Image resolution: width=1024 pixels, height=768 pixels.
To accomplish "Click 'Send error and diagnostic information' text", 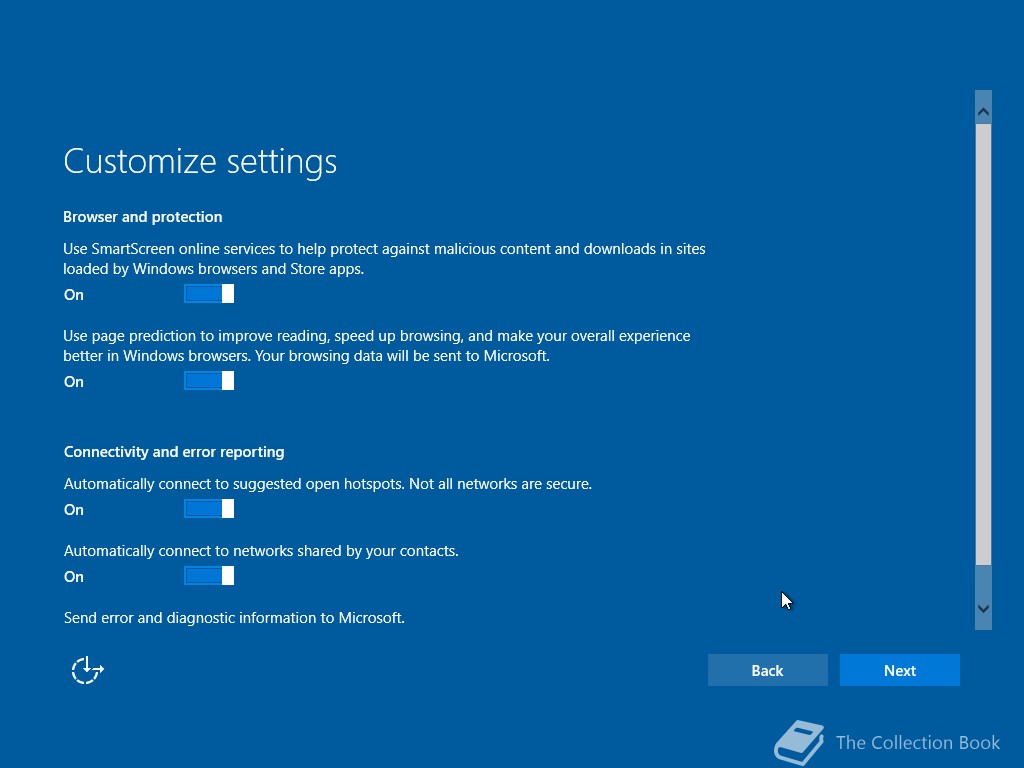I will click(234, 618).
